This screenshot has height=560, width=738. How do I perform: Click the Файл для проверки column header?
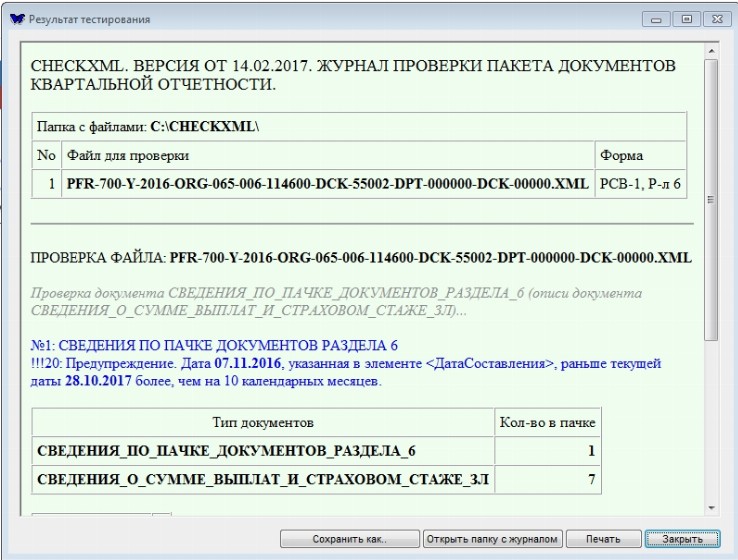click(127, 156)
